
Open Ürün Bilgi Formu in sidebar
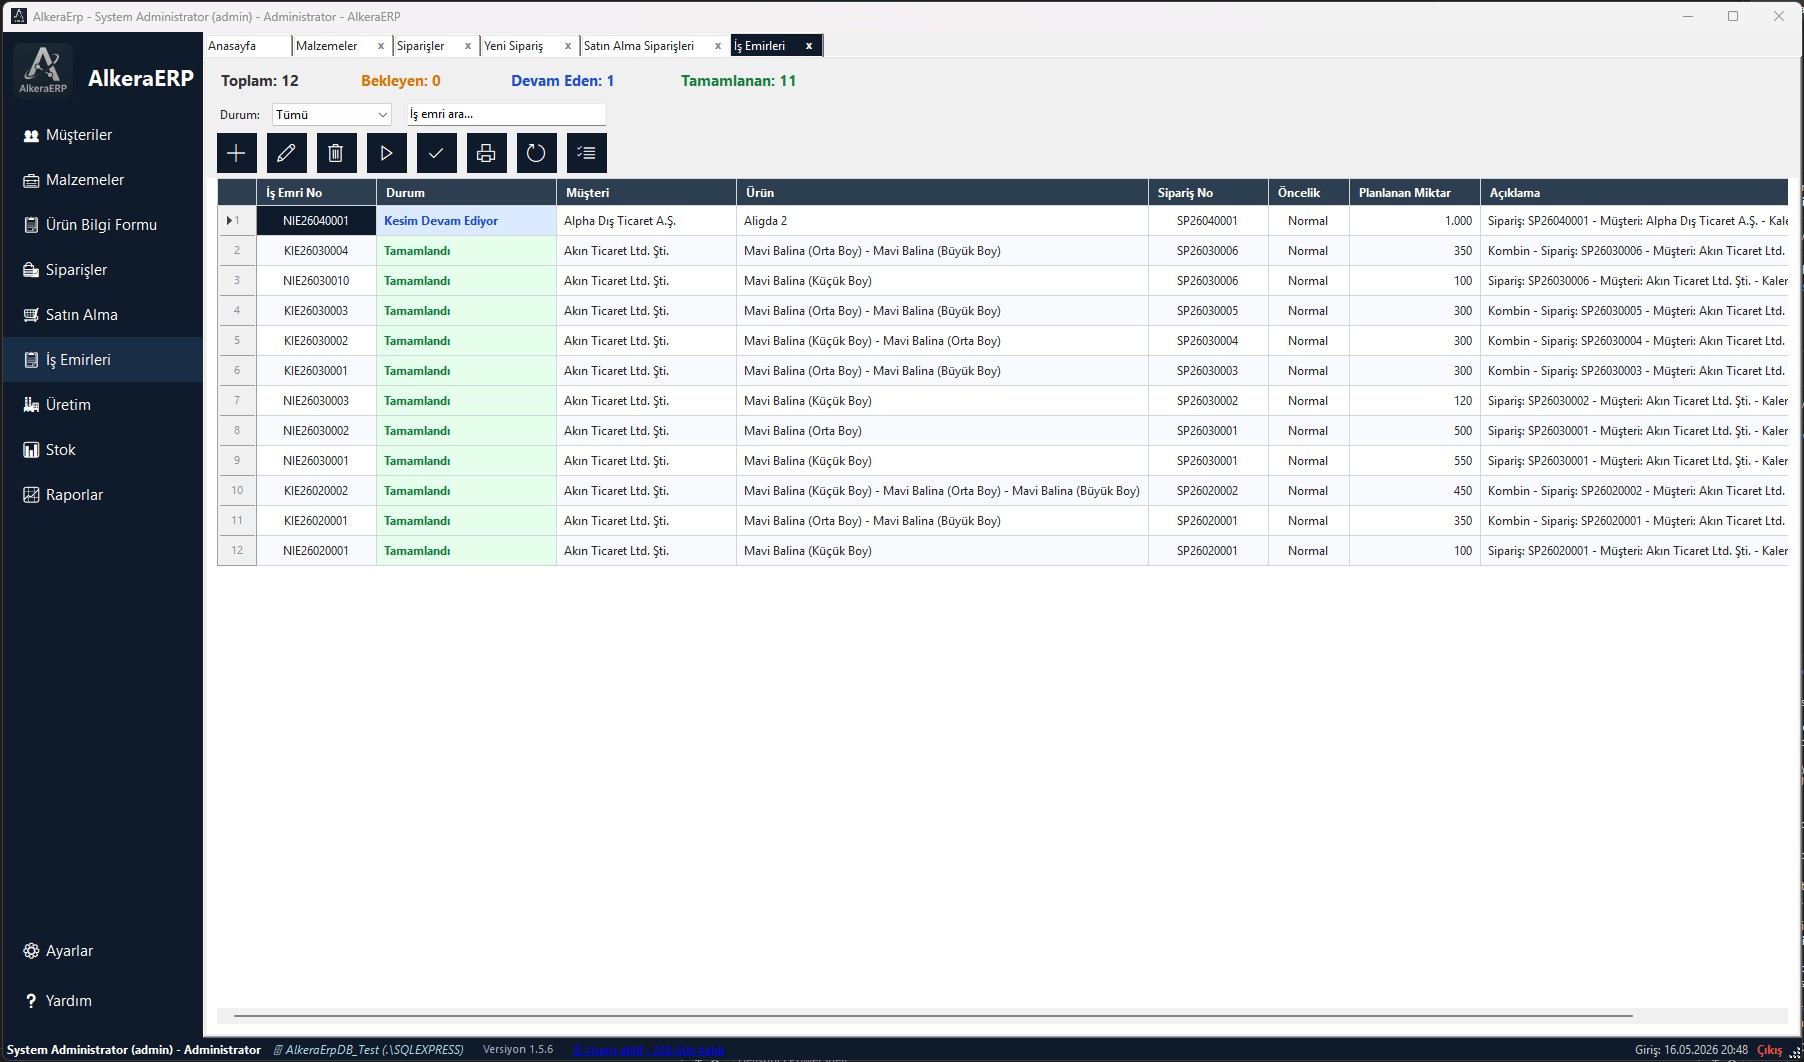(x=102, y=225)
